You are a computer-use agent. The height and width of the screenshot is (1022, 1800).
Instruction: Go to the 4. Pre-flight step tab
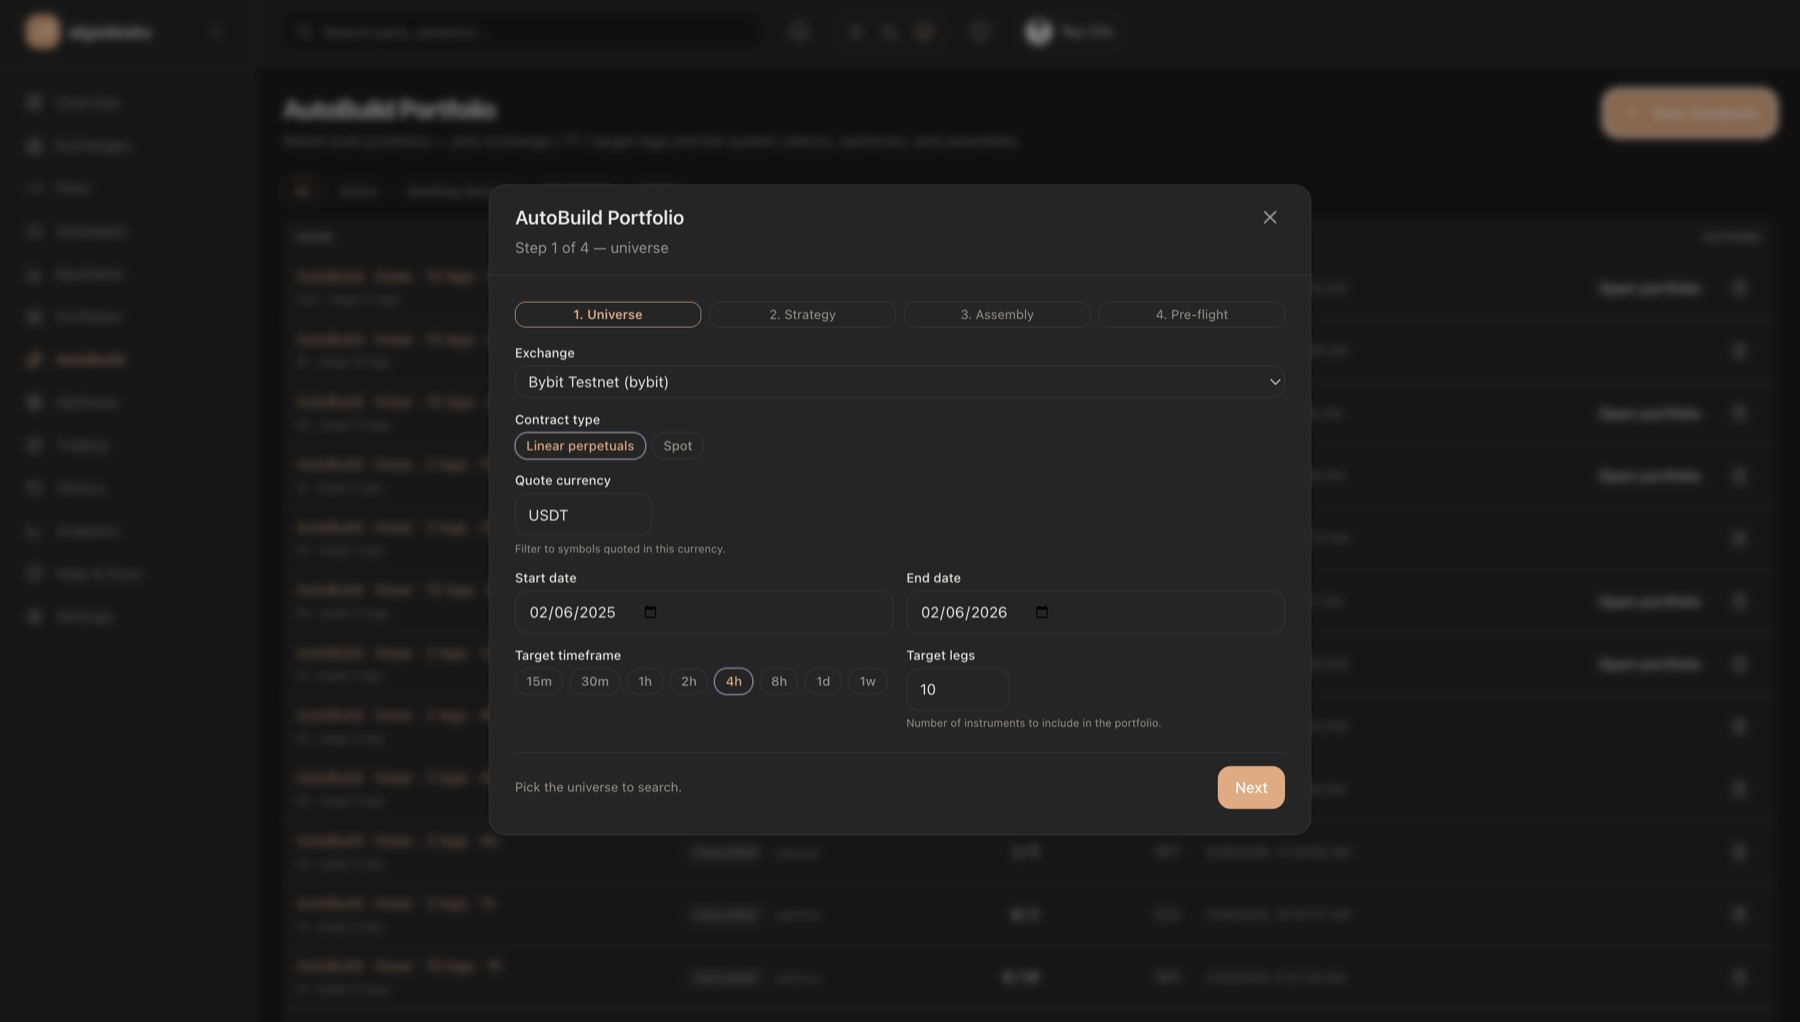pyautogui.click(x=1191, y=314)
